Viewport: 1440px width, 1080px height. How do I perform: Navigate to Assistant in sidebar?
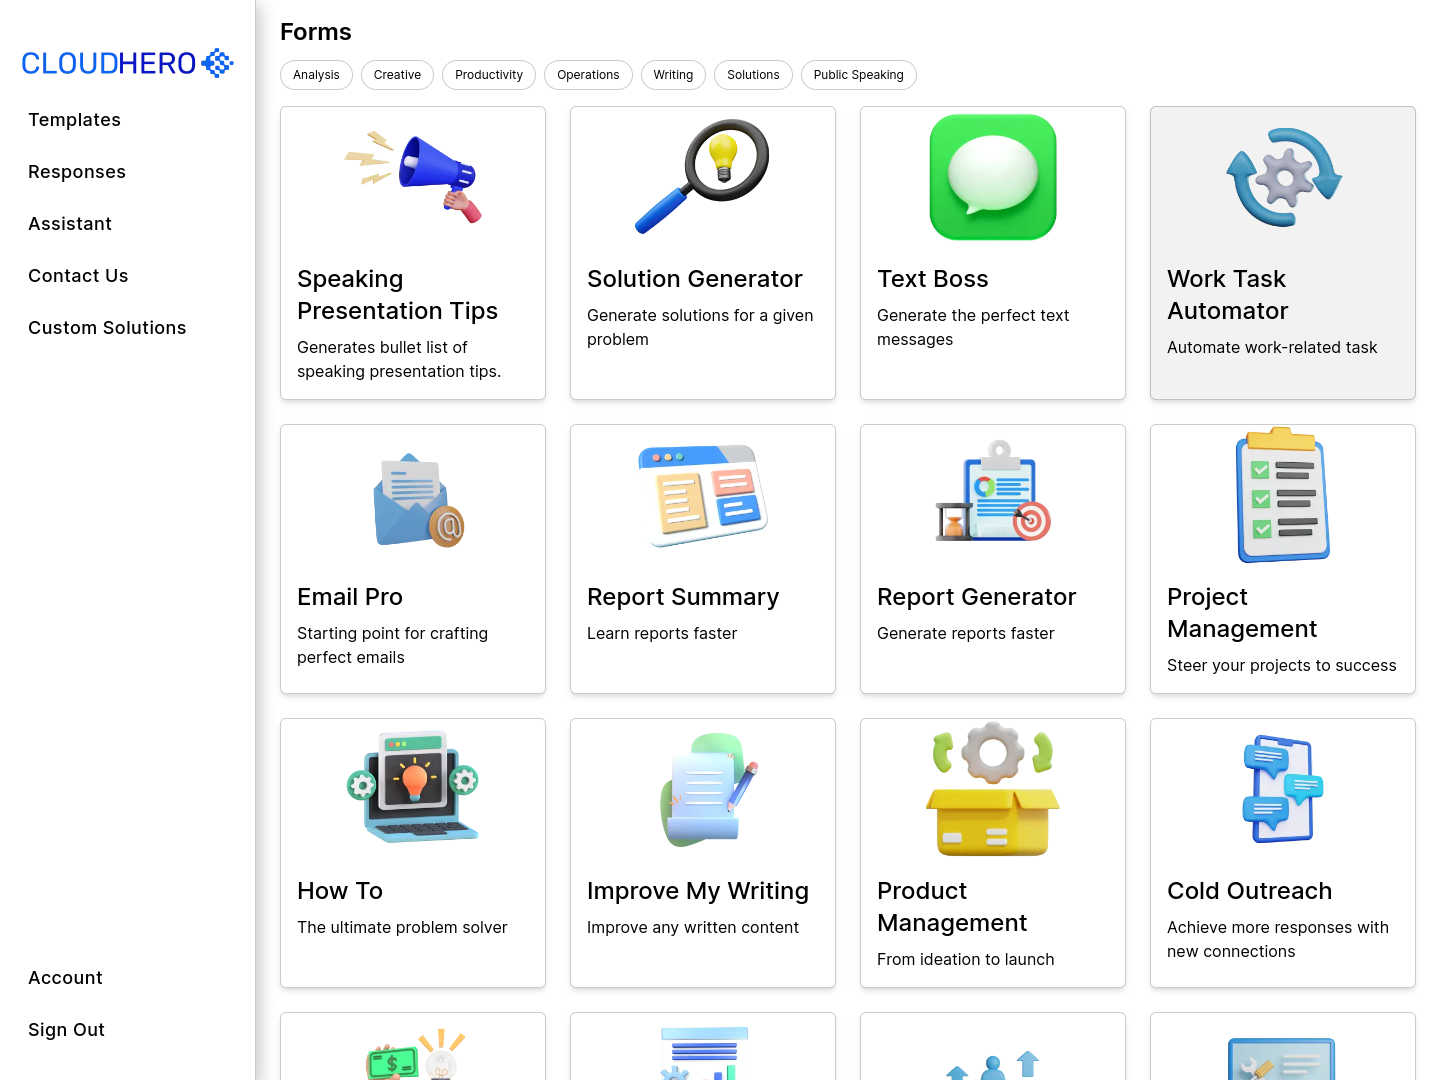point(70,224)
